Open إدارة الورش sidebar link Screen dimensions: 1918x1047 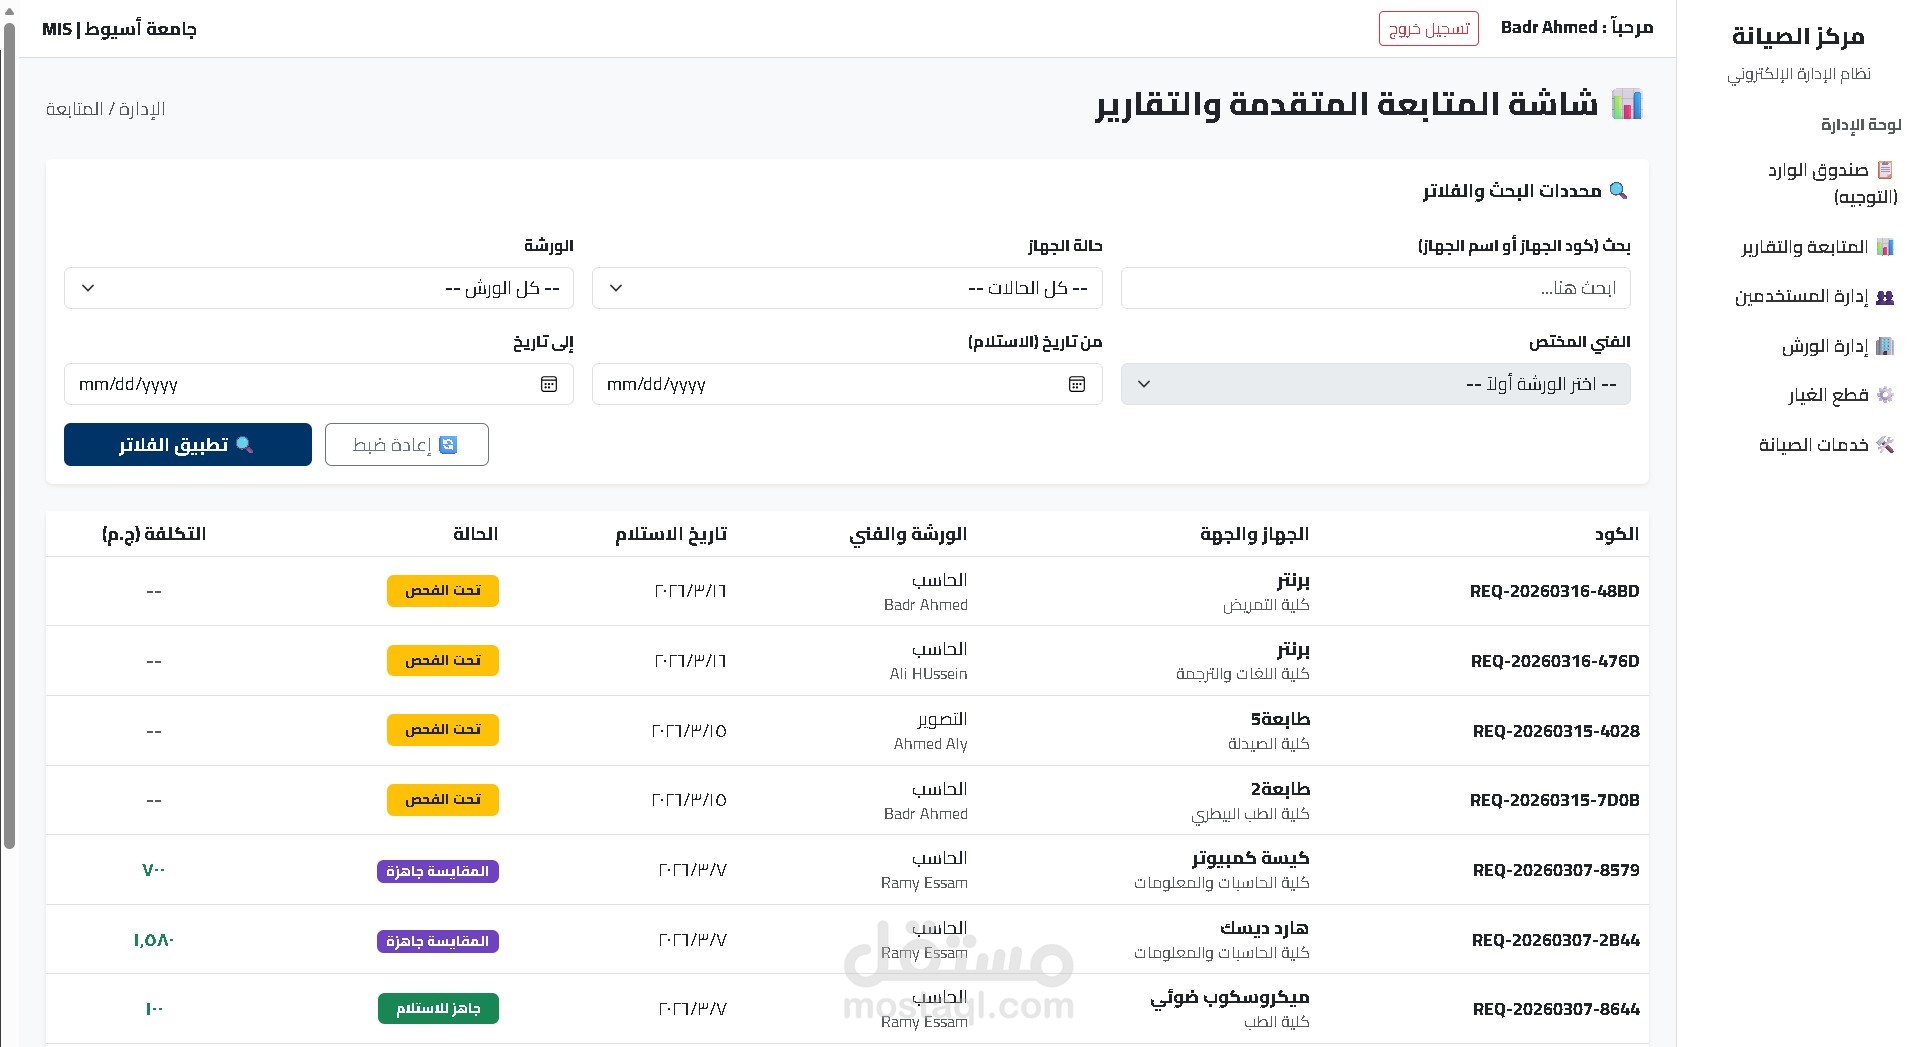1837,346
